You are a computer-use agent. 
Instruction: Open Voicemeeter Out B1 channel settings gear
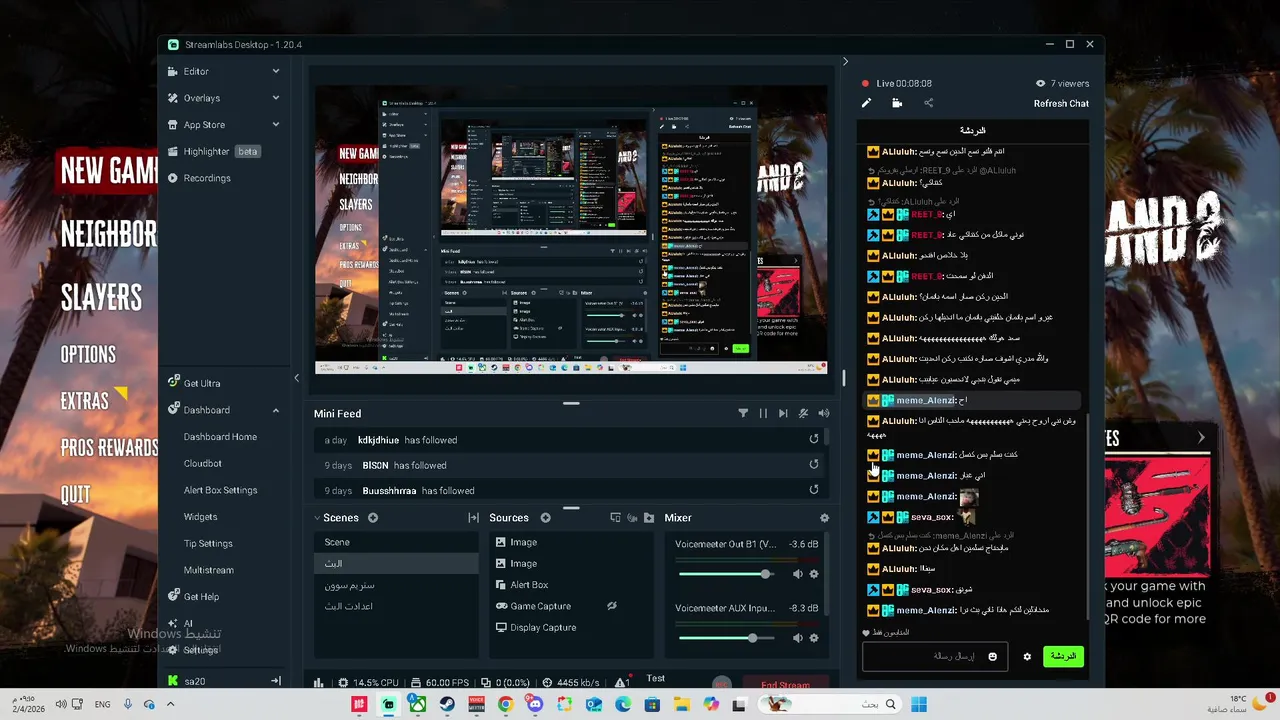[814, 574]
